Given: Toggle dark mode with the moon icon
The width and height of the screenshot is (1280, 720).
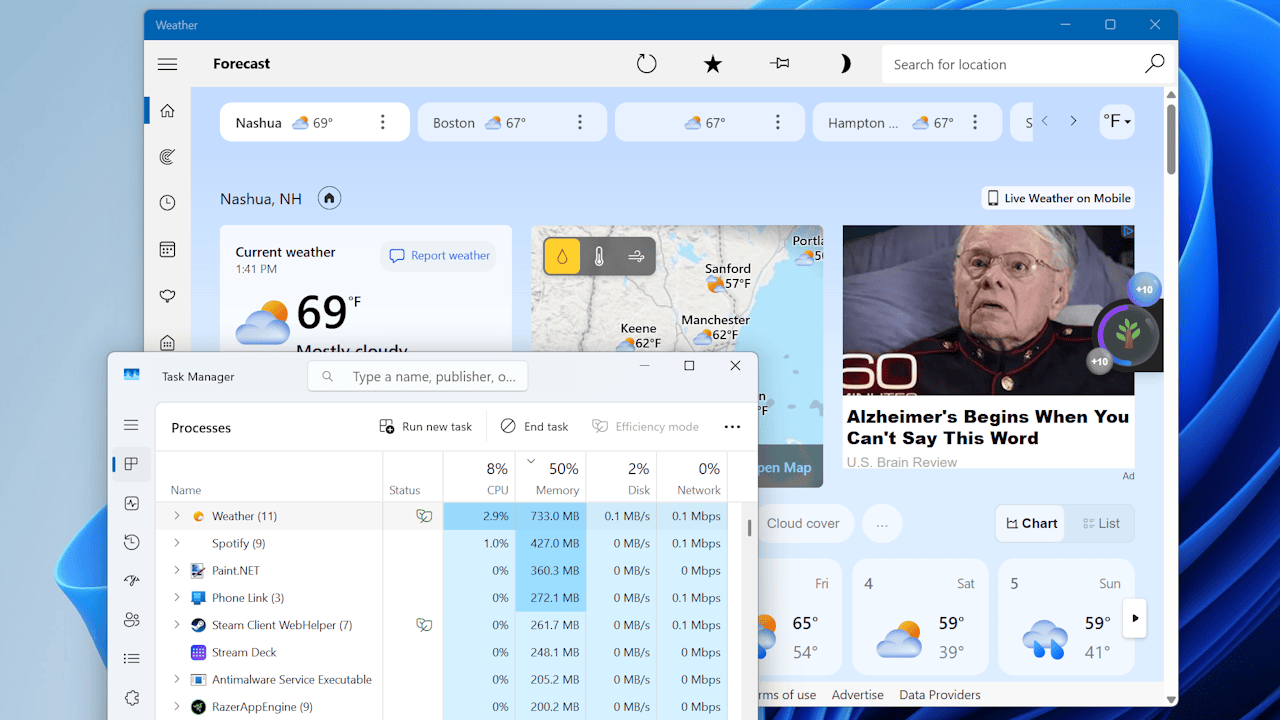Looking at the screenshot, I should (x=845, y=64).
